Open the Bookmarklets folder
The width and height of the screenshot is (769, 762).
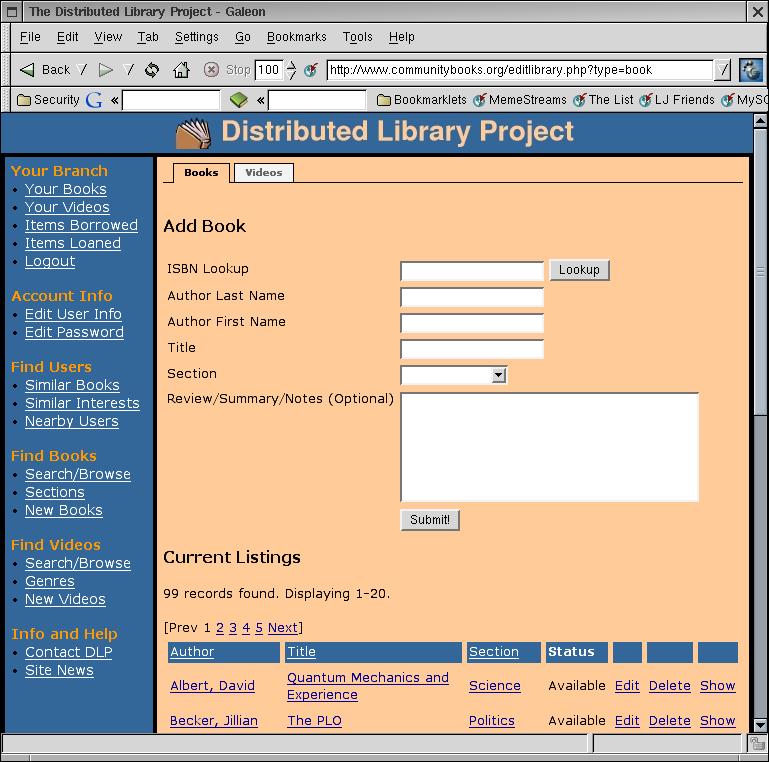421,100
